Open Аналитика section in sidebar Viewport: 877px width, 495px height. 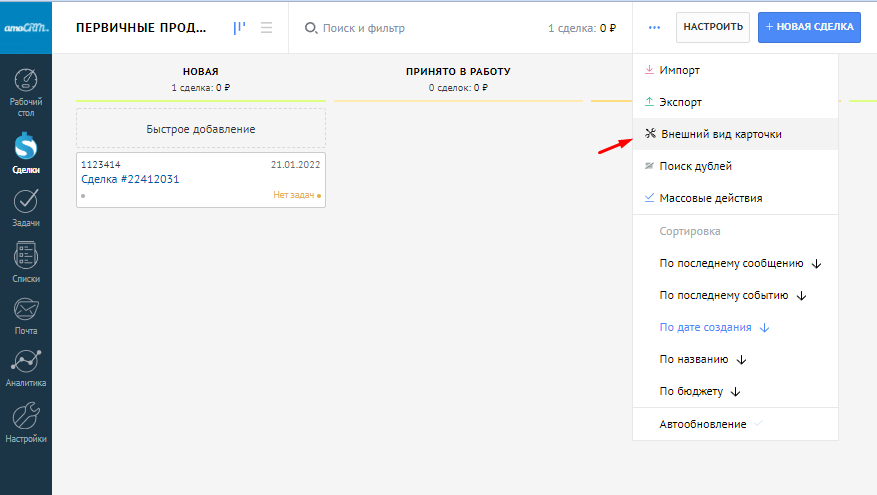(x=26, y=367)
